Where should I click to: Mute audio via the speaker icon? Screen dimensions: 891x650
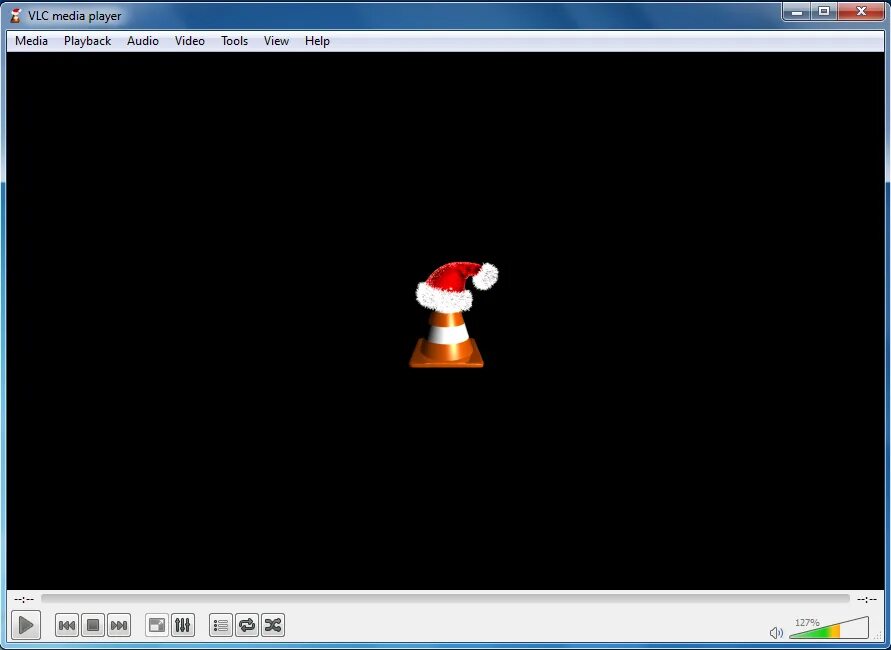coord(776,632)
